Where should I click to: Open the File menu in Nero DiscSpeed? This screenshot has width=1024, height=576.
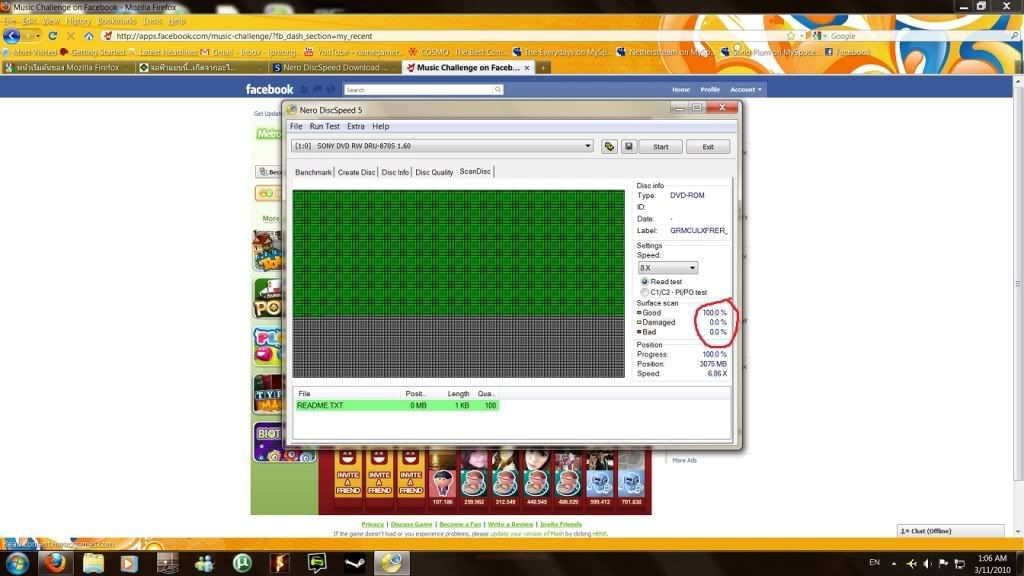(296, 126)
